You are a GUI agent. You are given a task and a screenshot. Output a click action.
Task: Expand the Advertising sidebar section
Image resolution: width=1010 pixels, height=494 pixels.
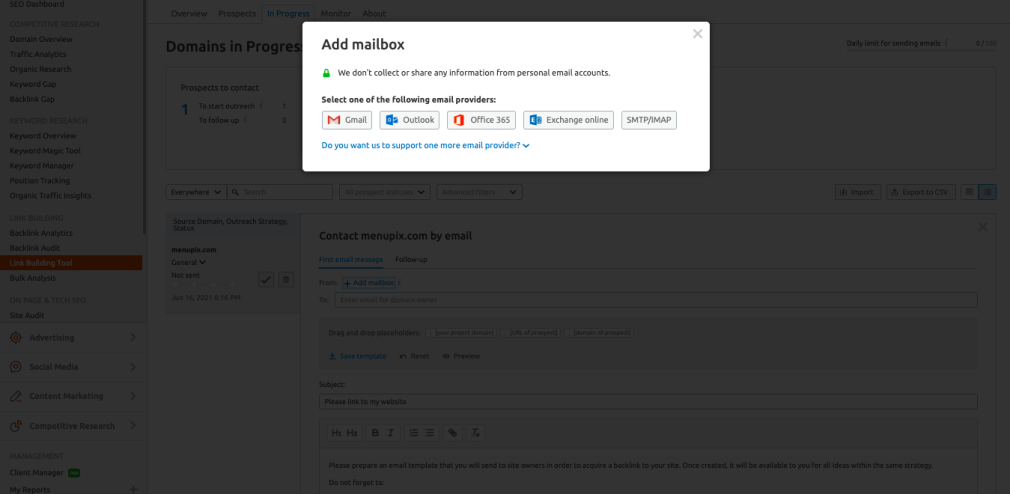(x=71, y=337)
